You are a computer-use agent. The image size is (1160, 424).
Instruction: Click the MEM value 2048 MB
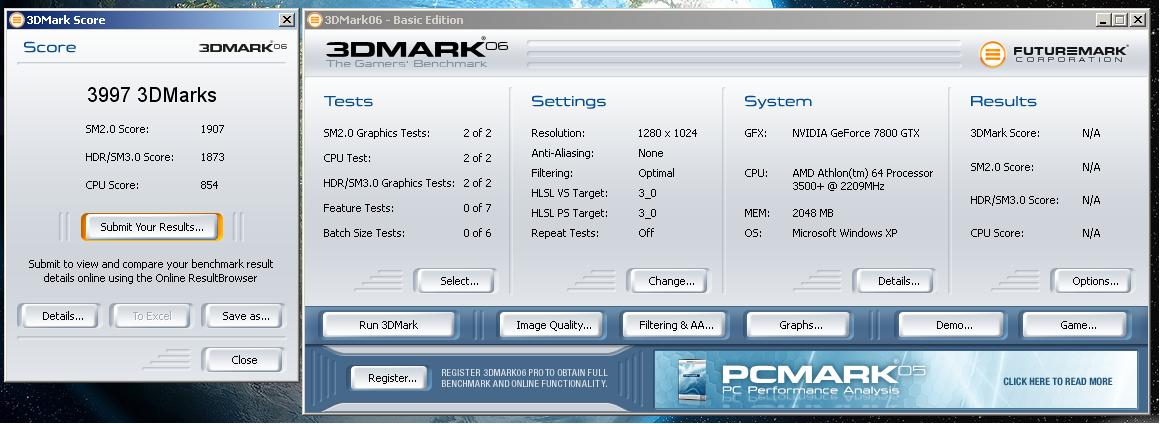pos(813,214)
